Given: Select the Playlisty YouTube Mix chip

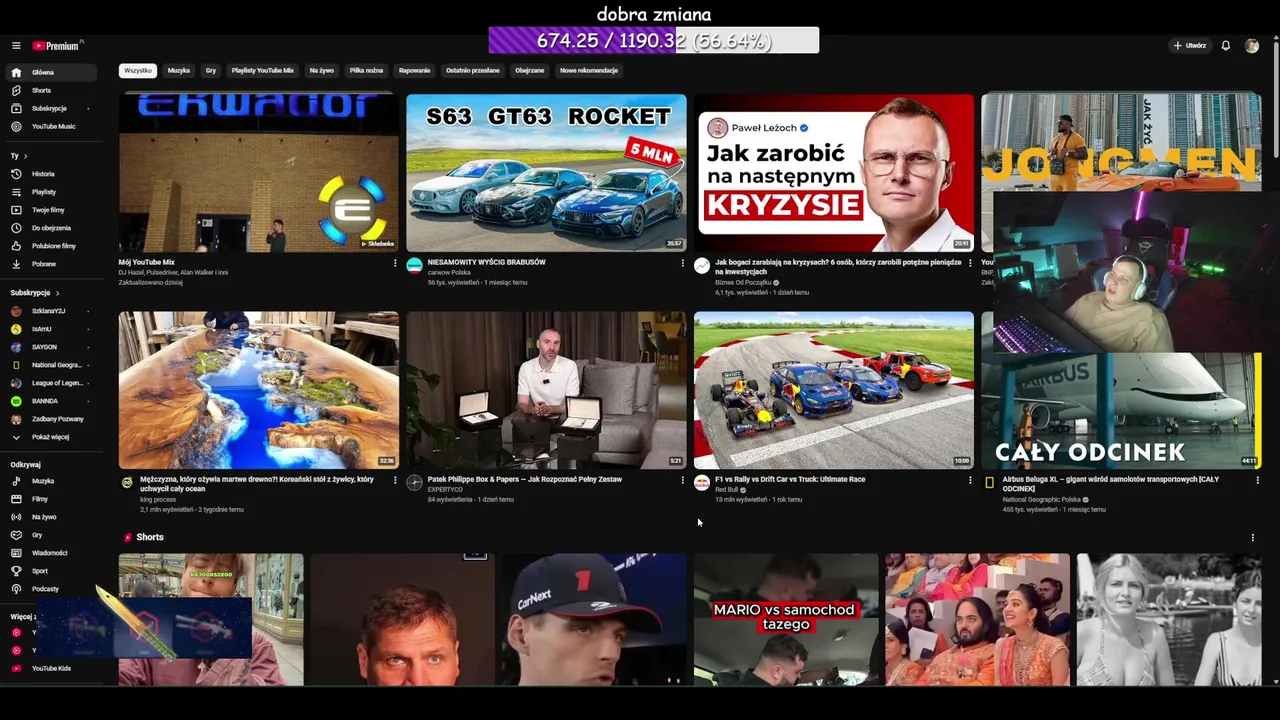Looking at the screenshot, I should click(263, 71).
